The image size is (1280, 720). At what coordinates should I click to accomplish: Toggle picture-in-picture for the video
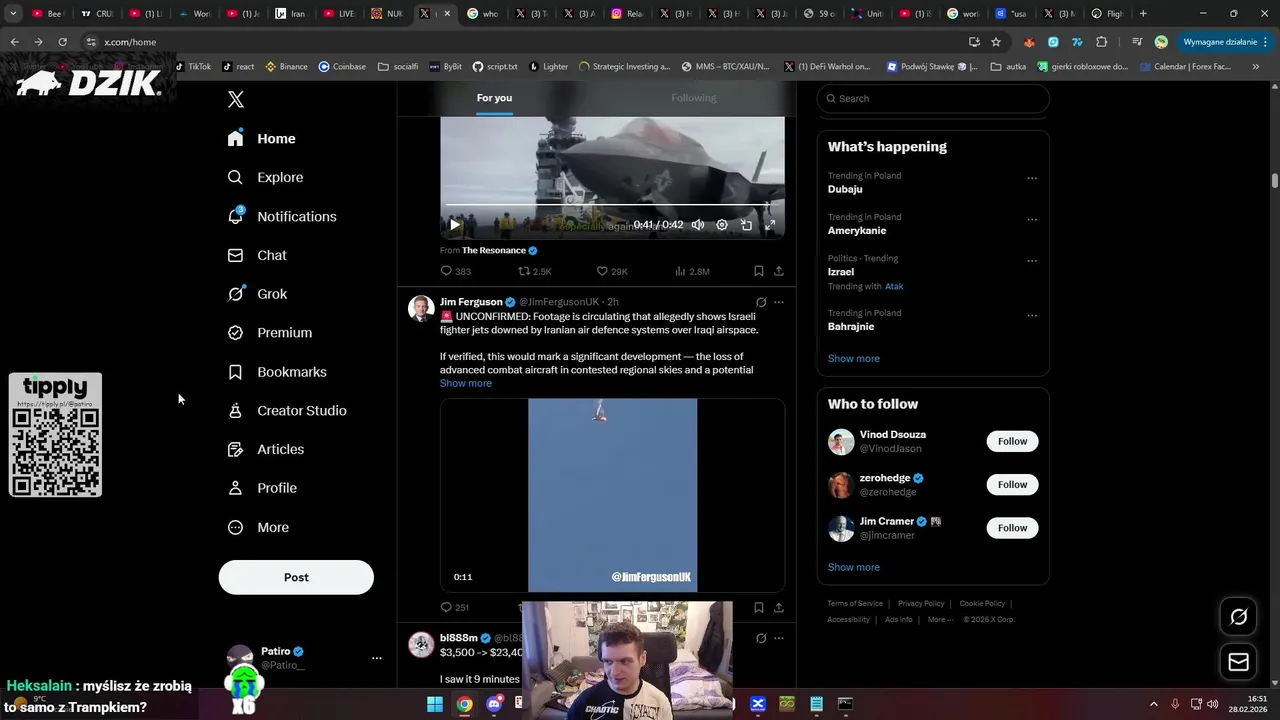(x=746, y=225)
